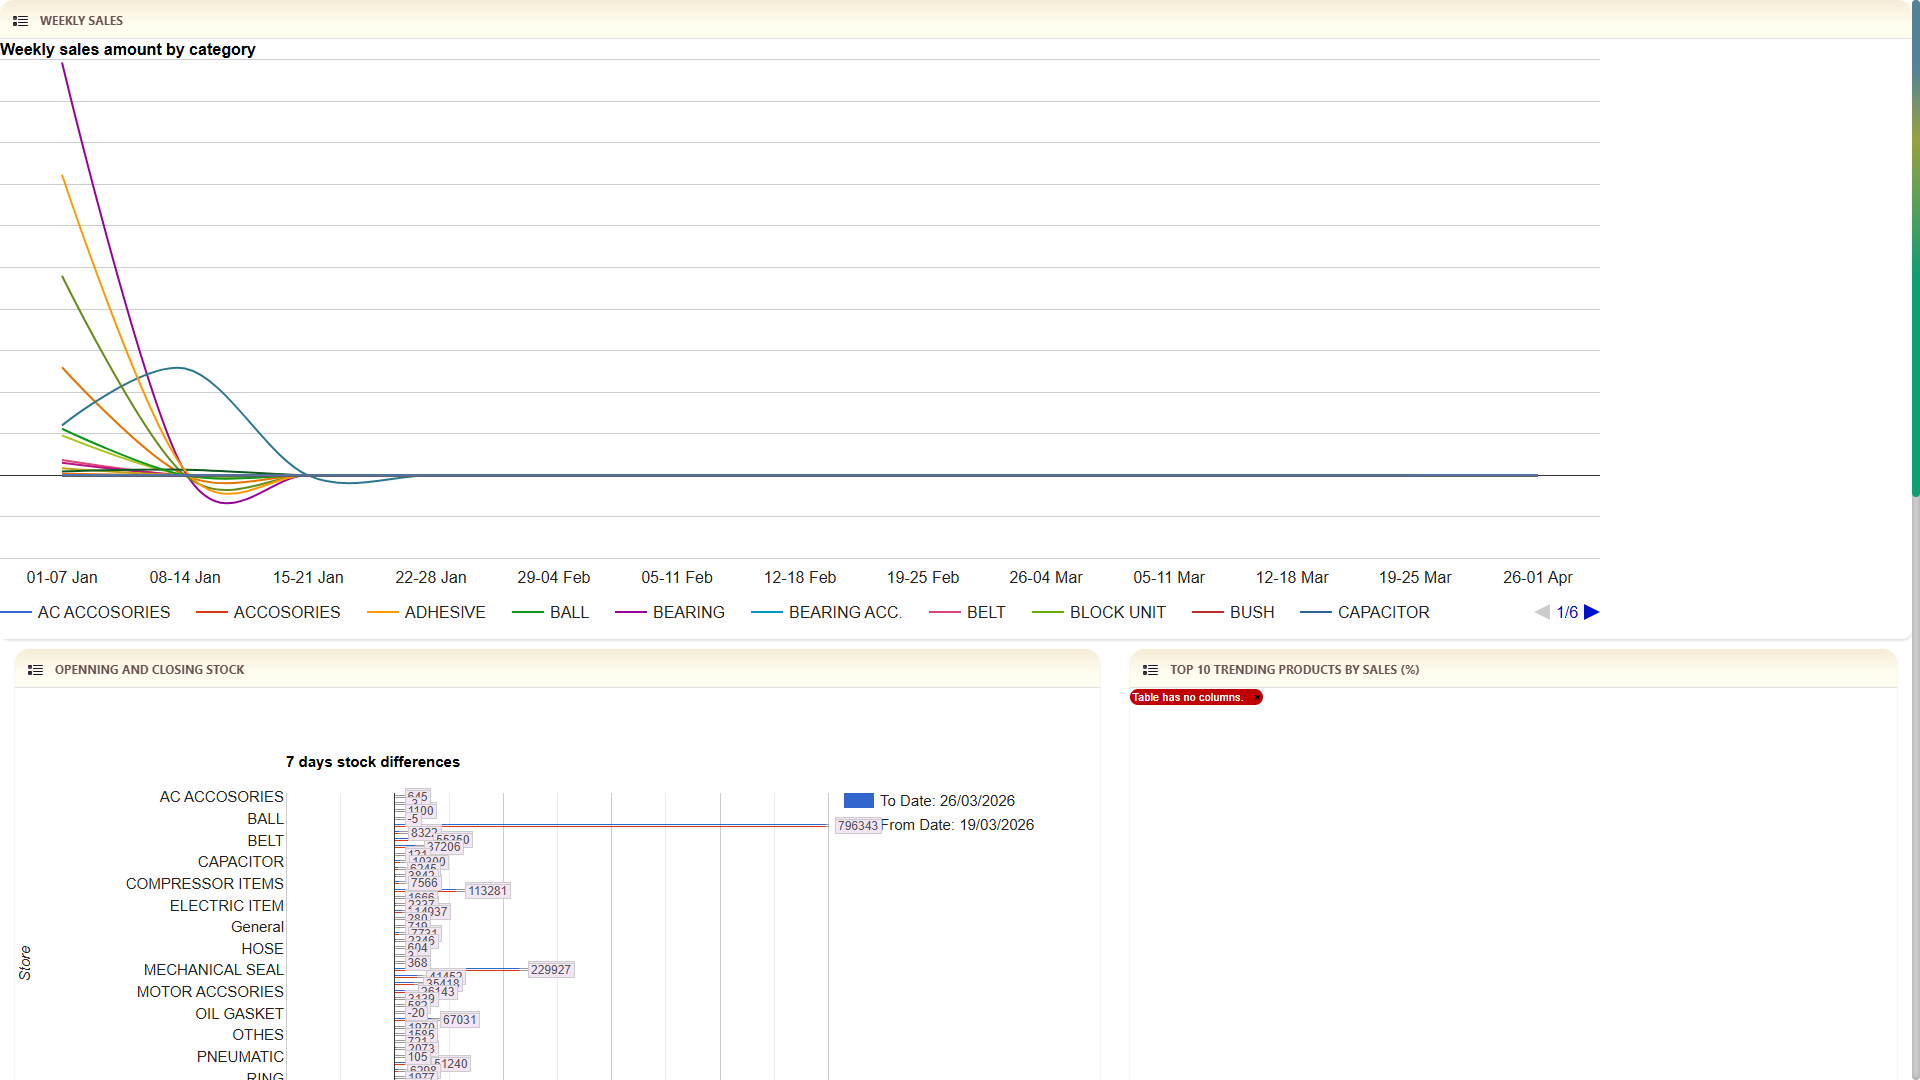
Task: Click the 796343 bar value label
Action: click(x=857, y=826)
